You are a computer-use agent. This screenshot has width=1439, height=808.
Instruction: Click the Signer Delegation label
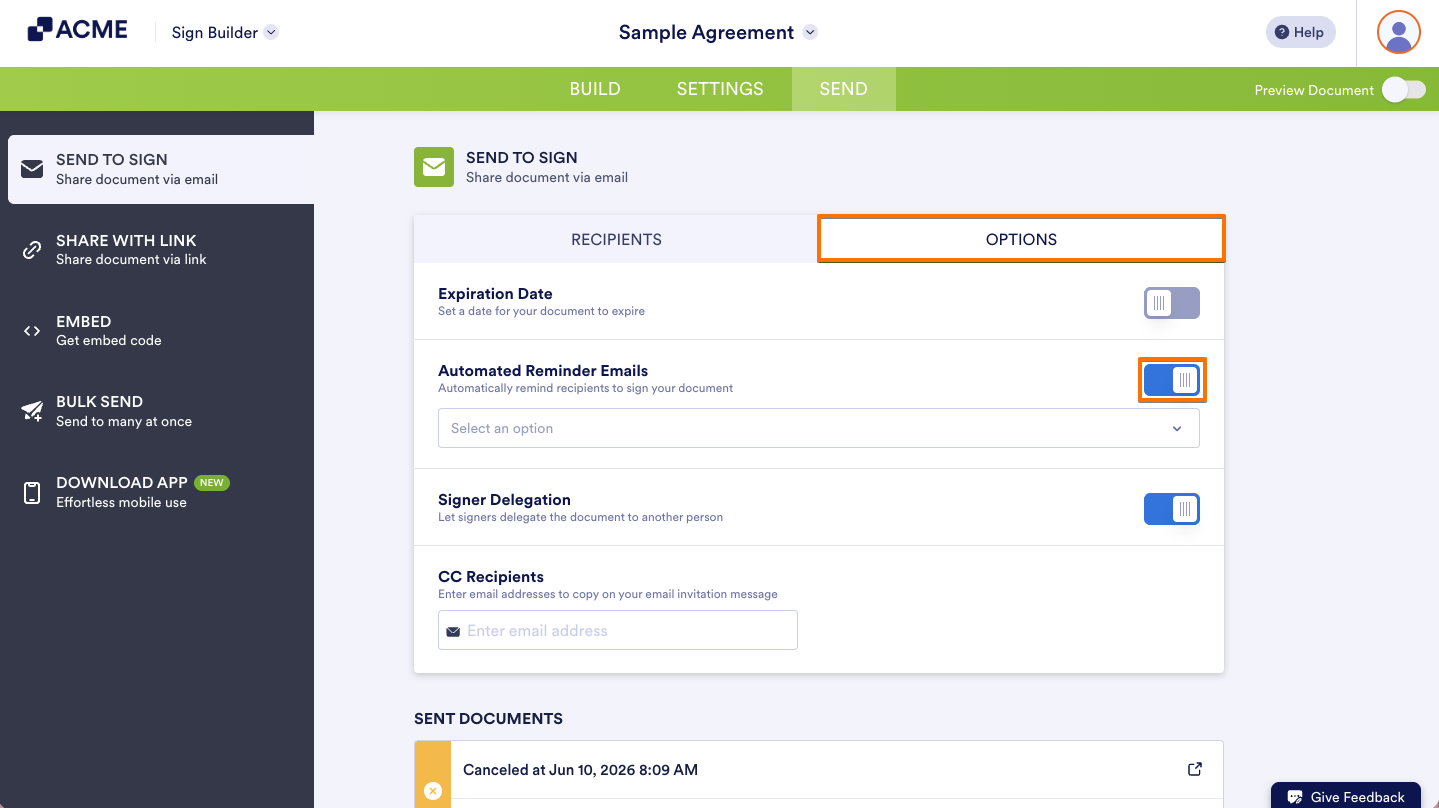pyautogui.click(x=504, y=500)
